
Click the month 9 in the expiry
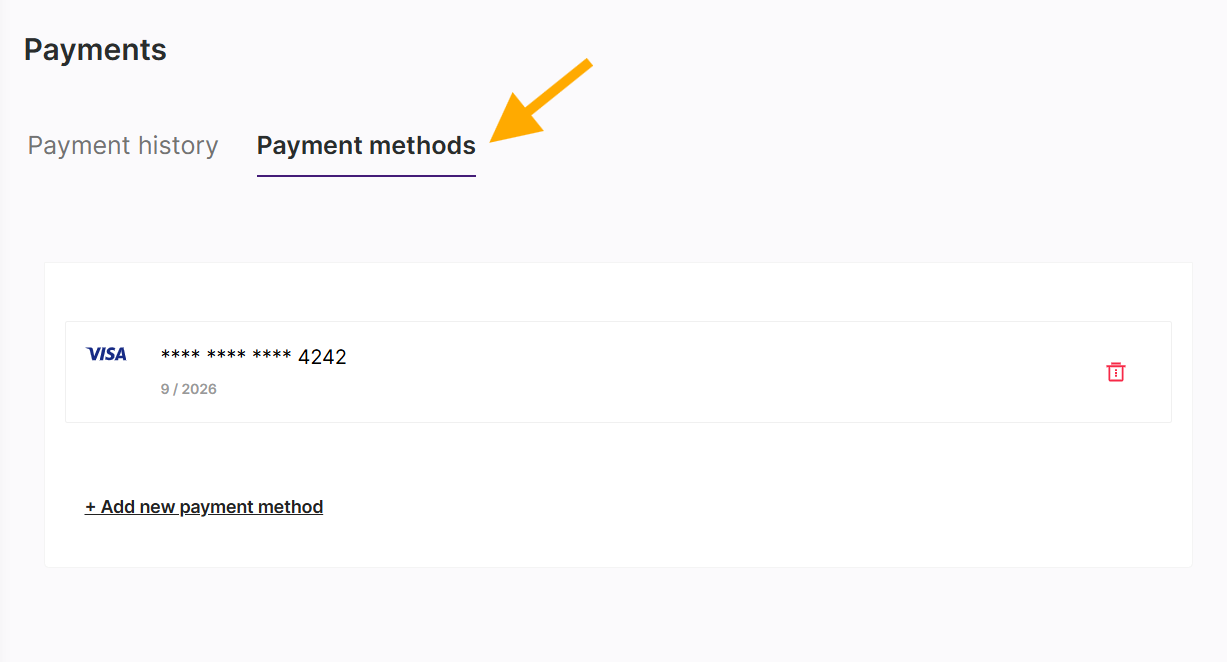164,389
